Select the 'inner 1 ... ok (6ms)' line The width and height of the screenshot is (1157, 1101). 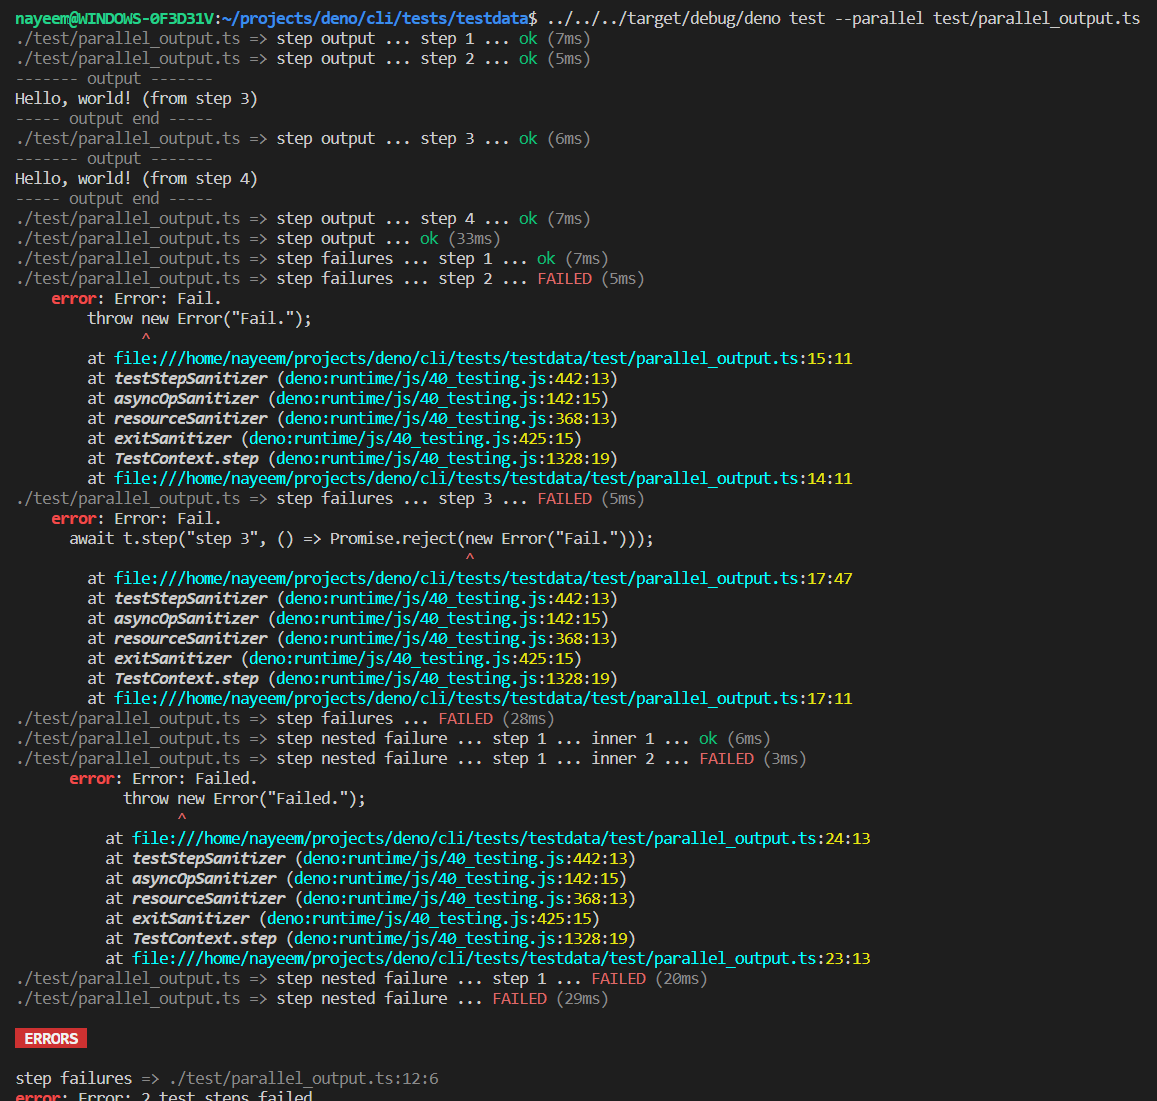(x=393, y=739)
